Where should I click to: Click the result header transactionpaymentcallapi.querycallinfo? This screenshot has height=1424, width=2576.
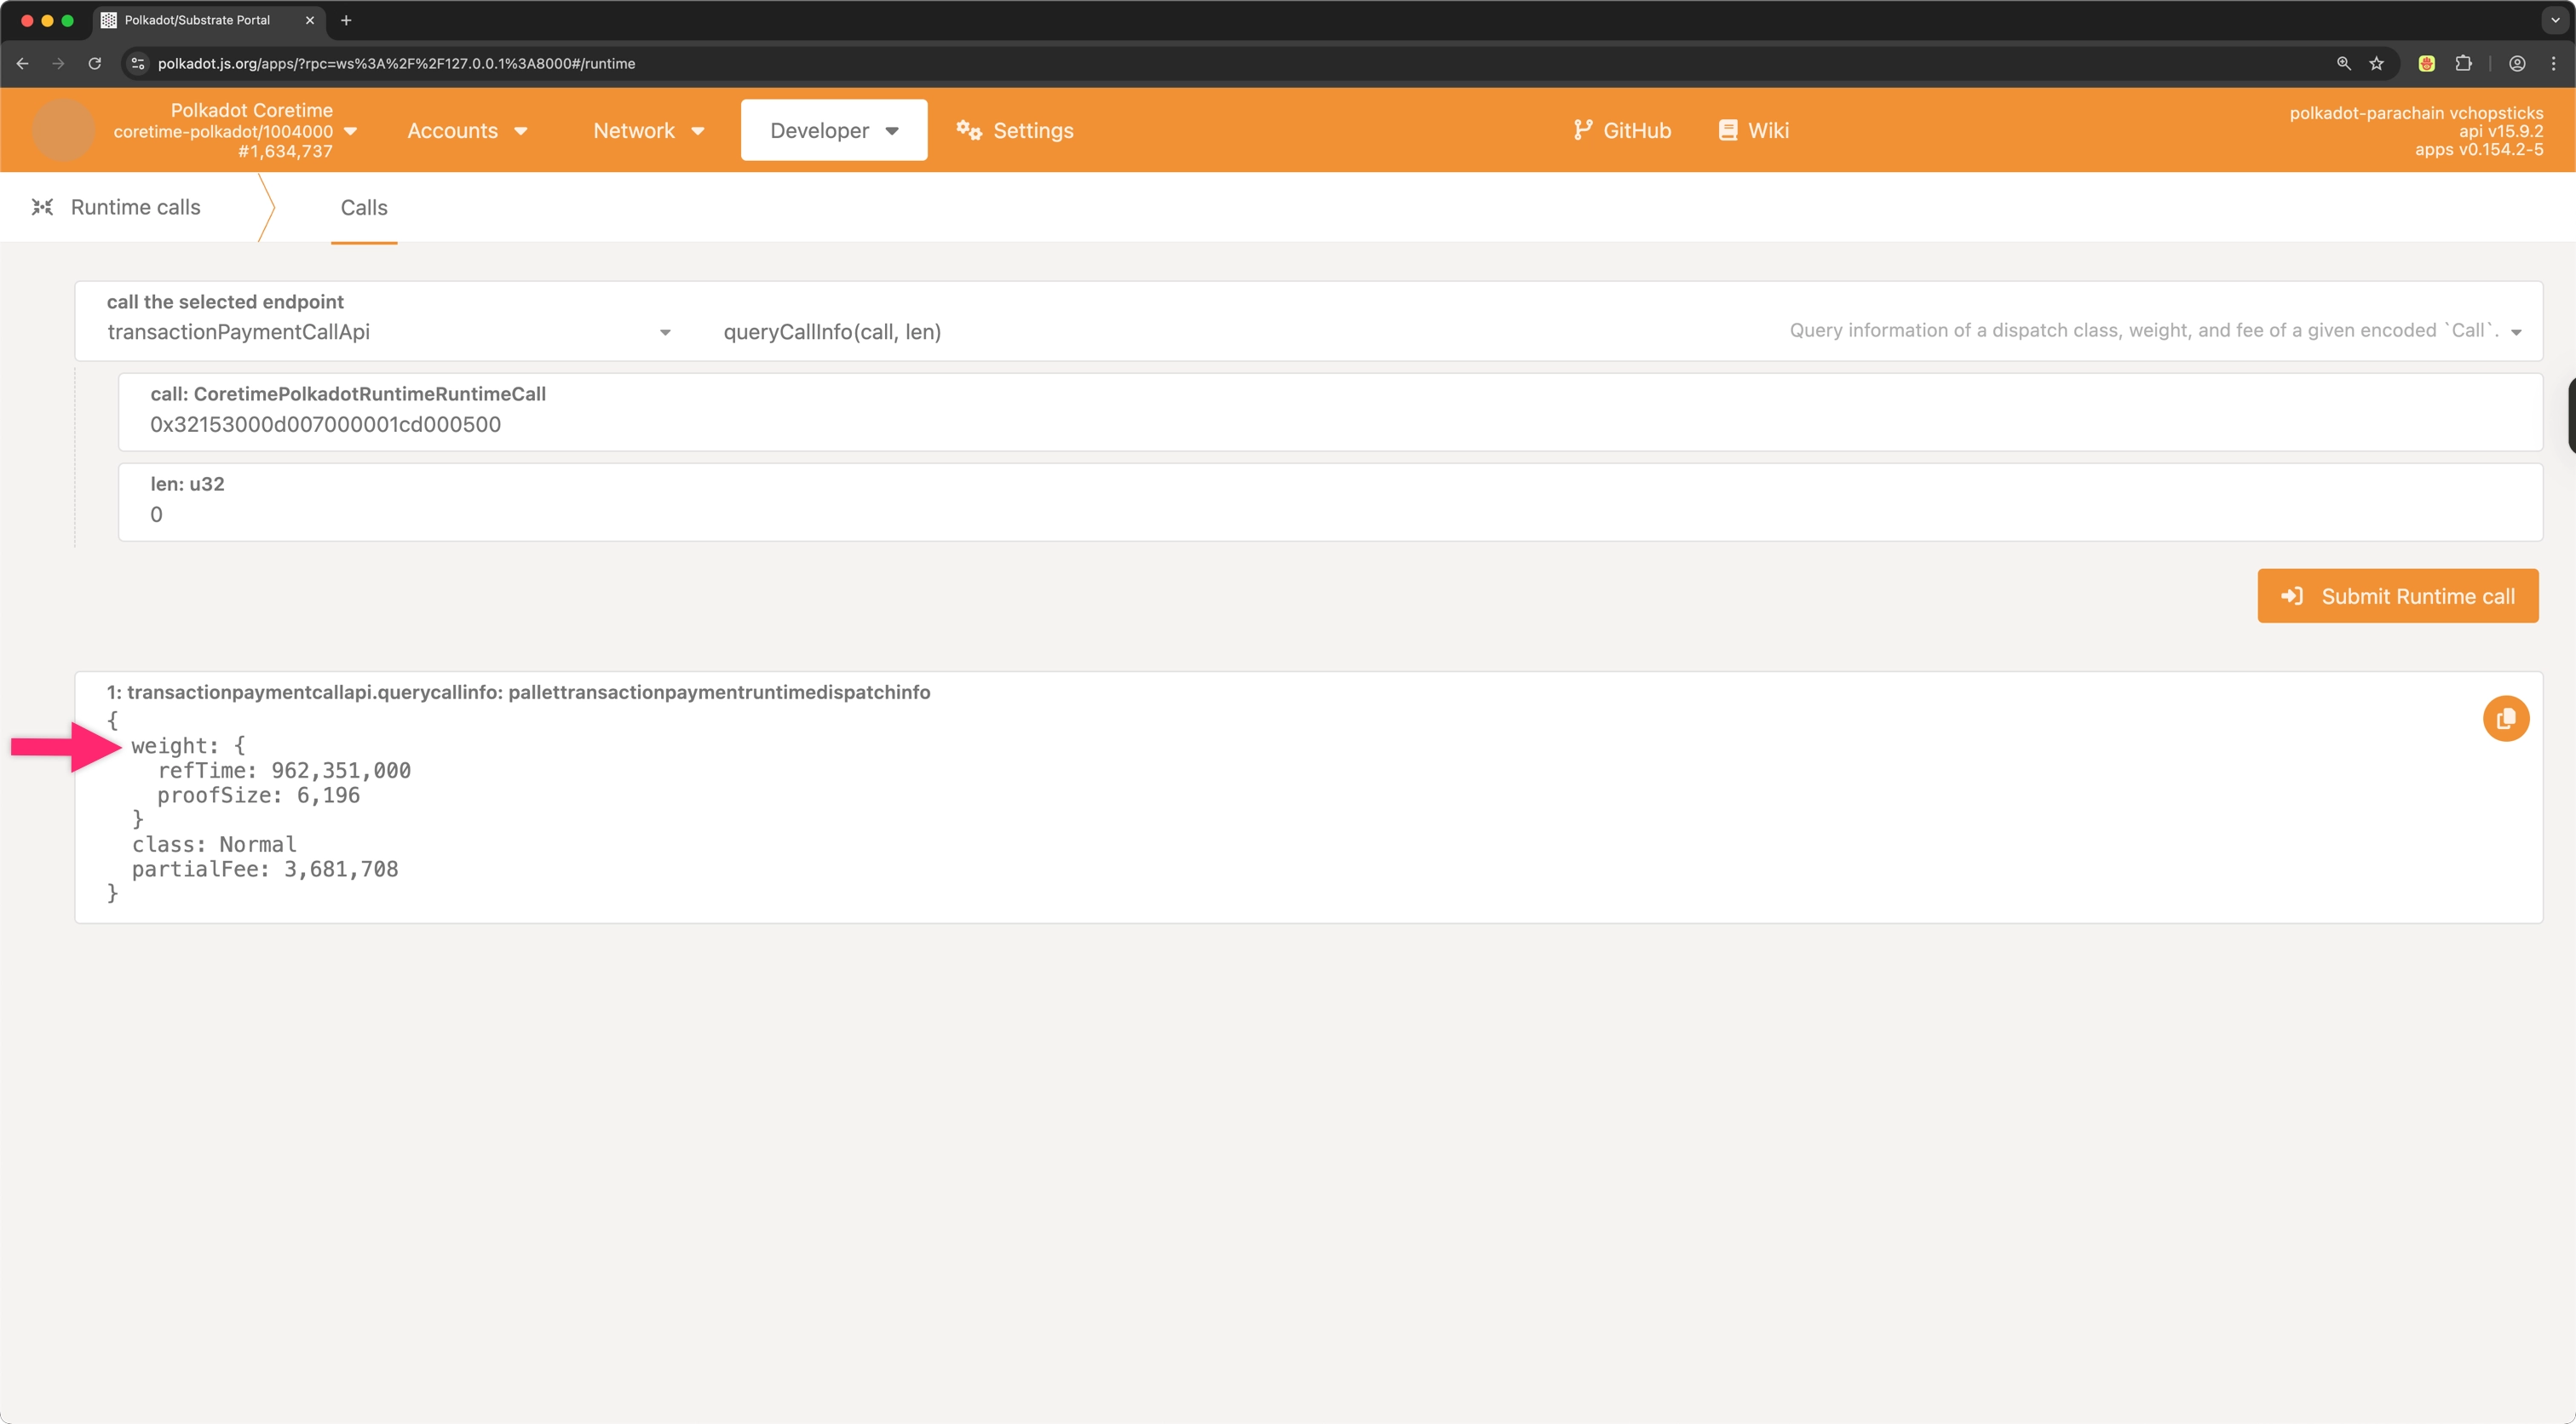pyautogui.click(x=518, y=692)
